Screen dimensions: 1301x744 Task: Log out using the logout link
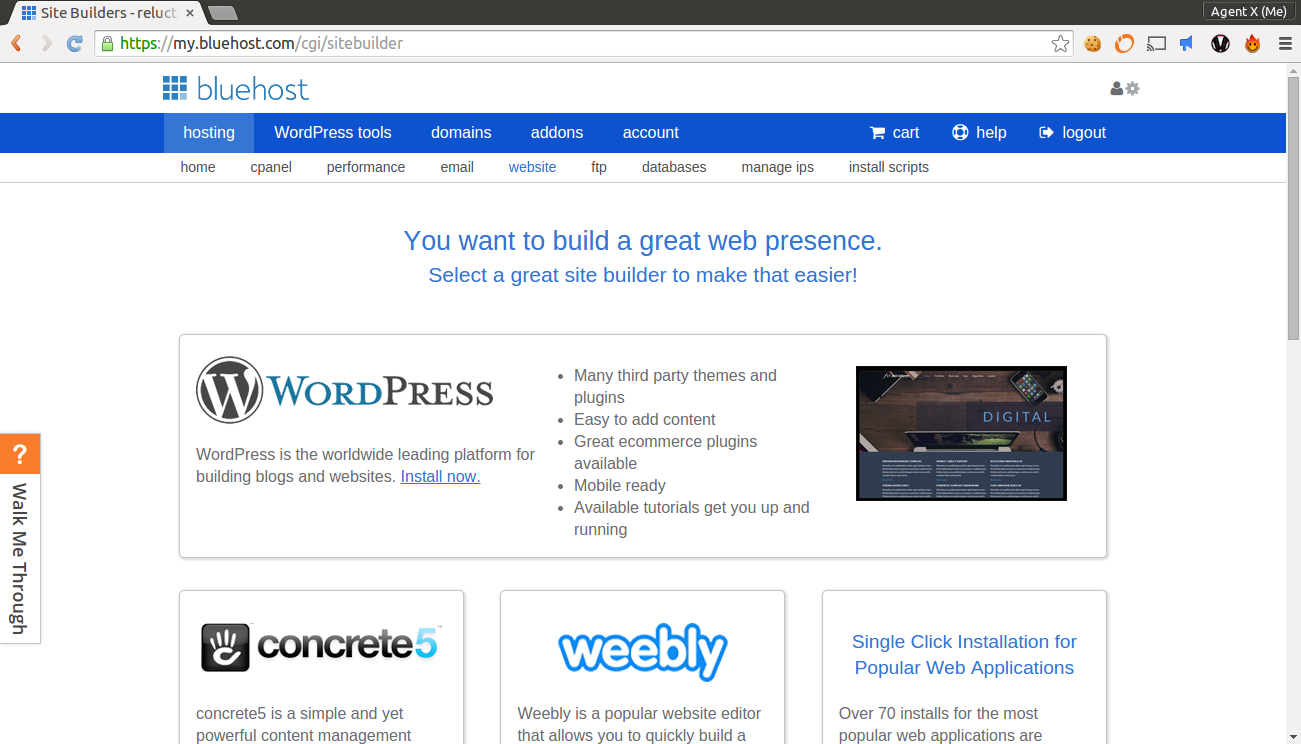1073,132
